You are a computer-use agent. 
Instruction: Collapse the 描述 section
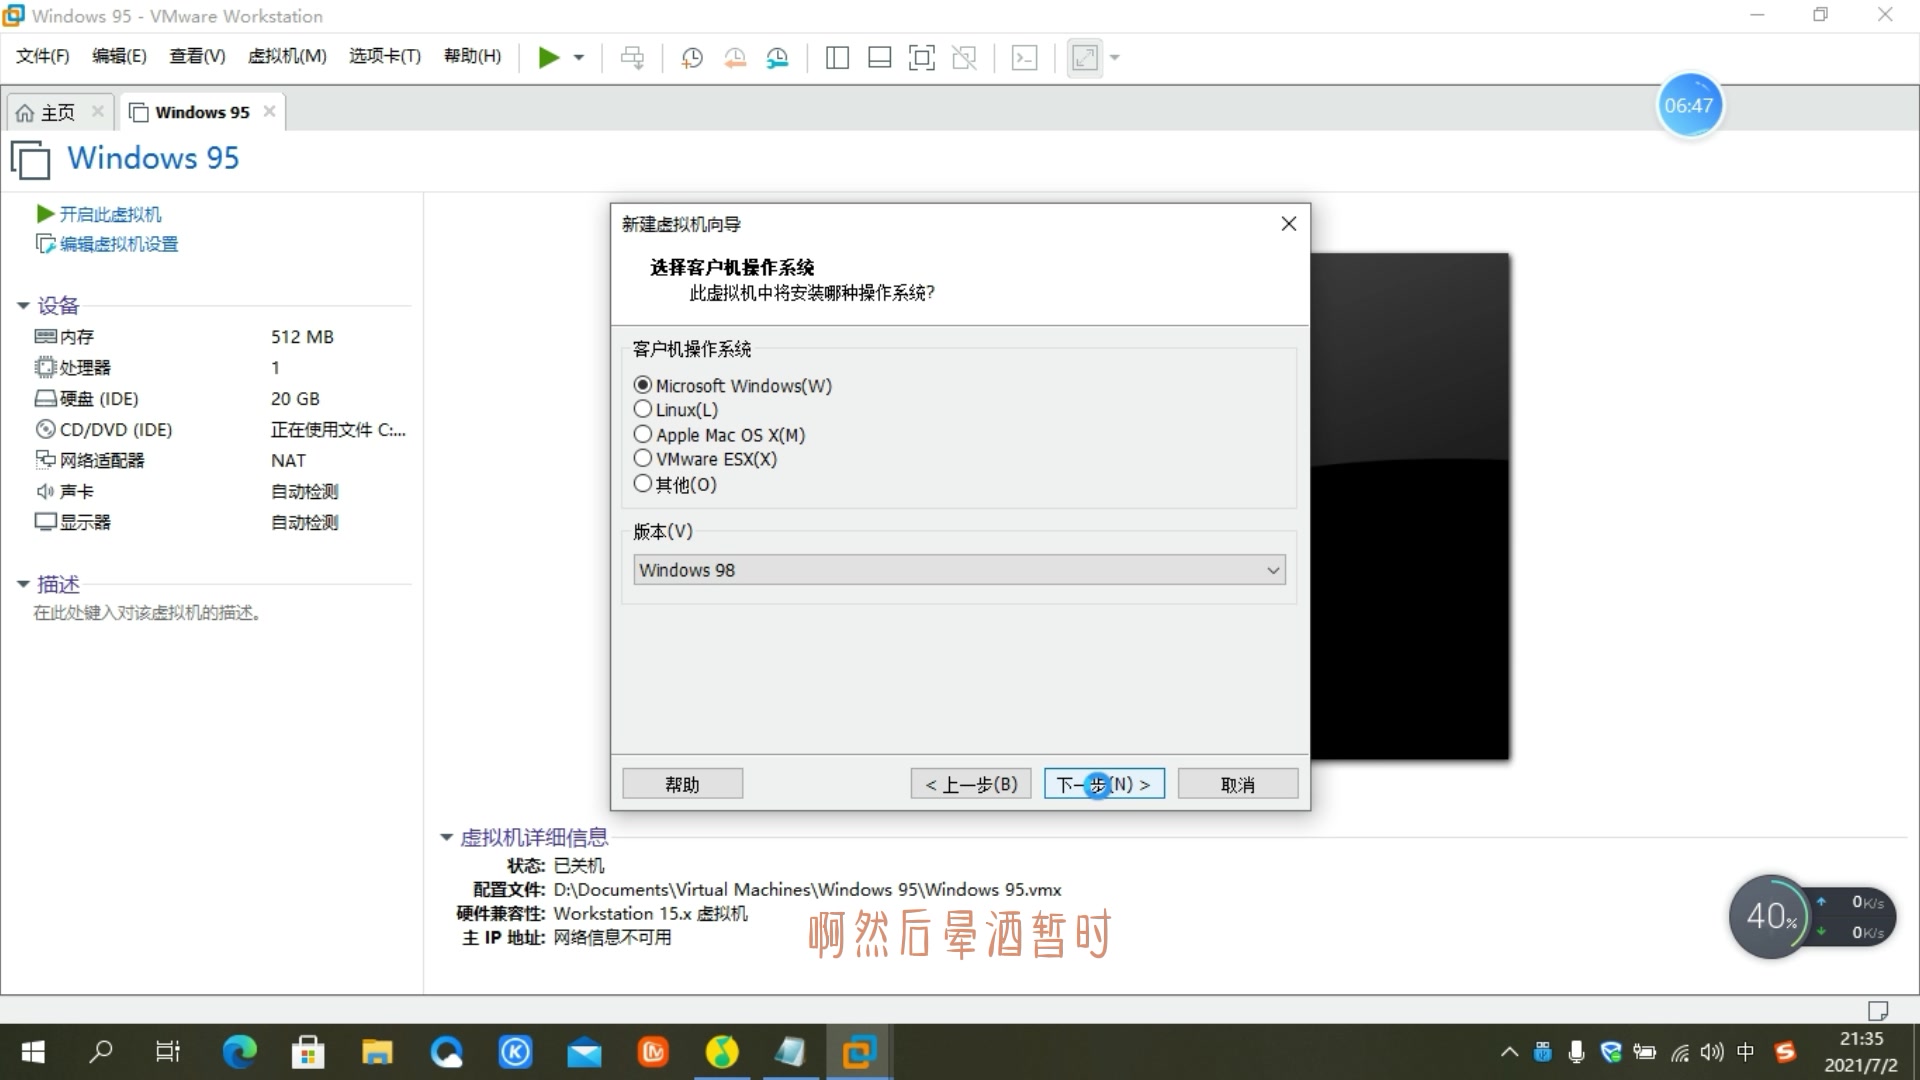23,584
